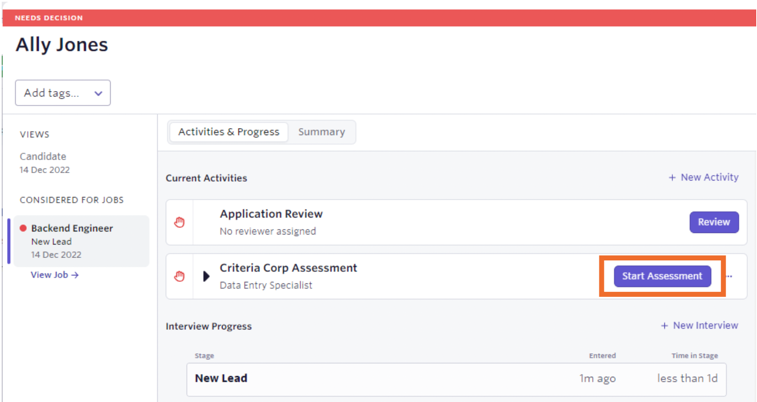Click the 1m ago entered value
757x402 pixels.
[x=598, y=378]
